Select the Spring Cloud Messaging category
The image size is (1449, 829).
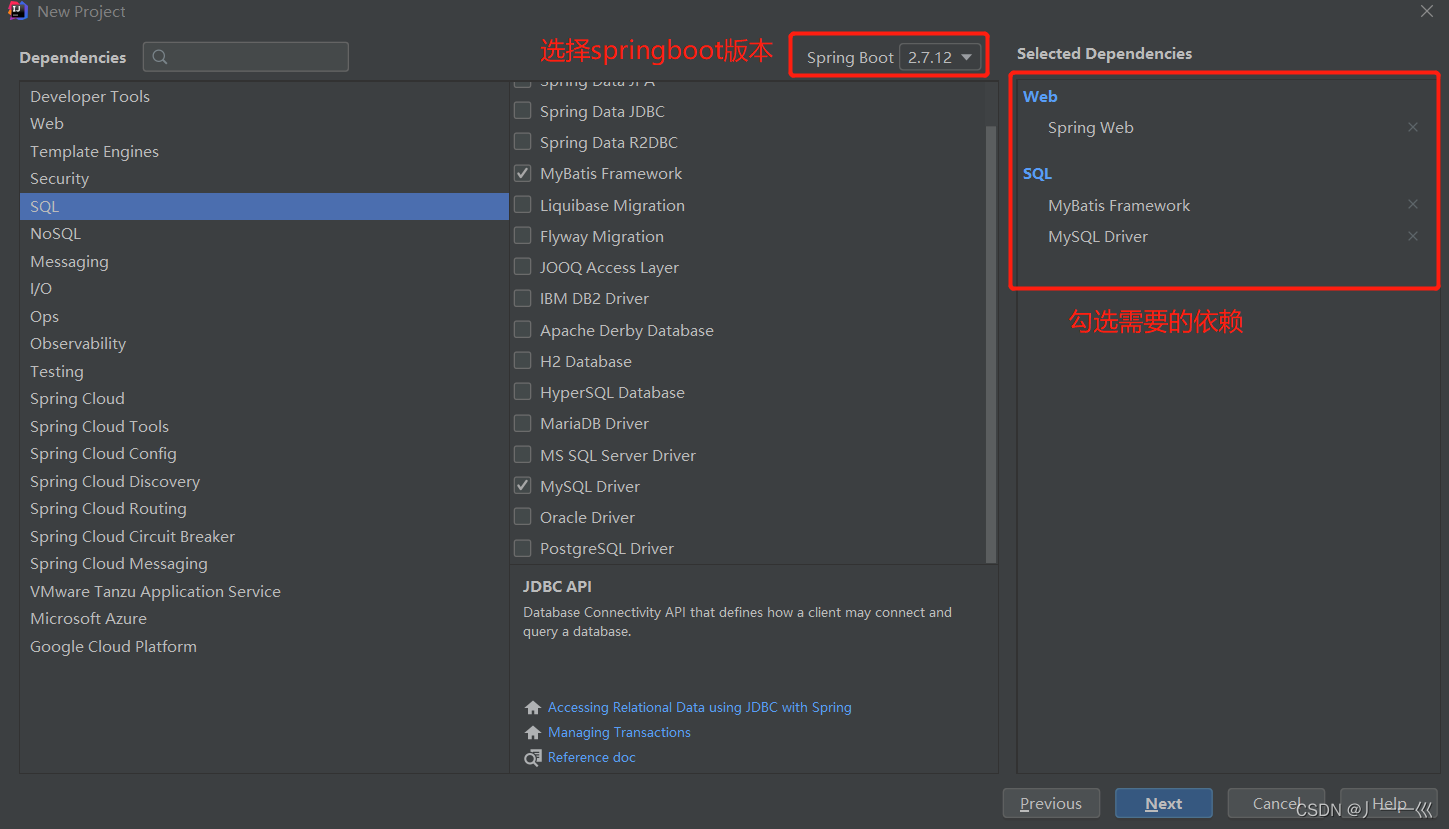(264, 564)
